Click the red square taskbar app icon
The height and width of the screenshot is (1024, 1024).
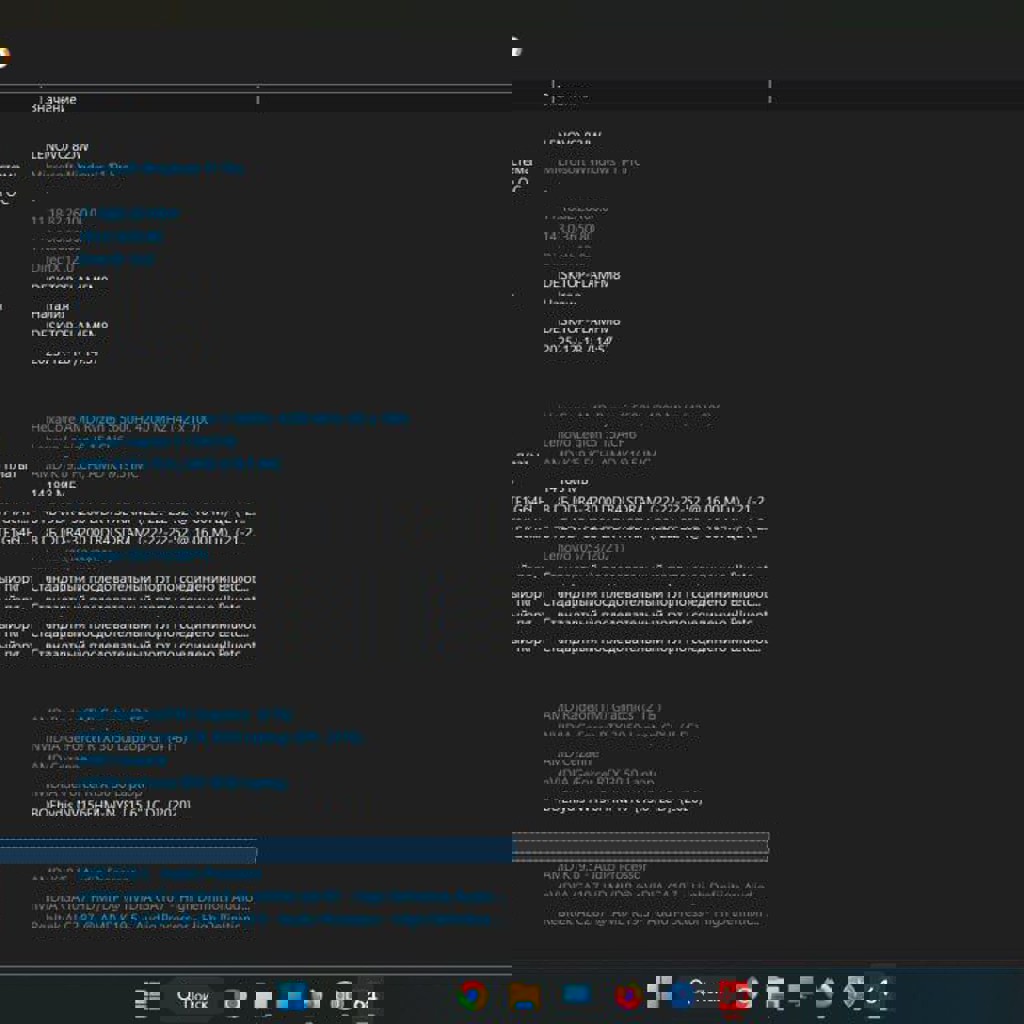(734, 995)
